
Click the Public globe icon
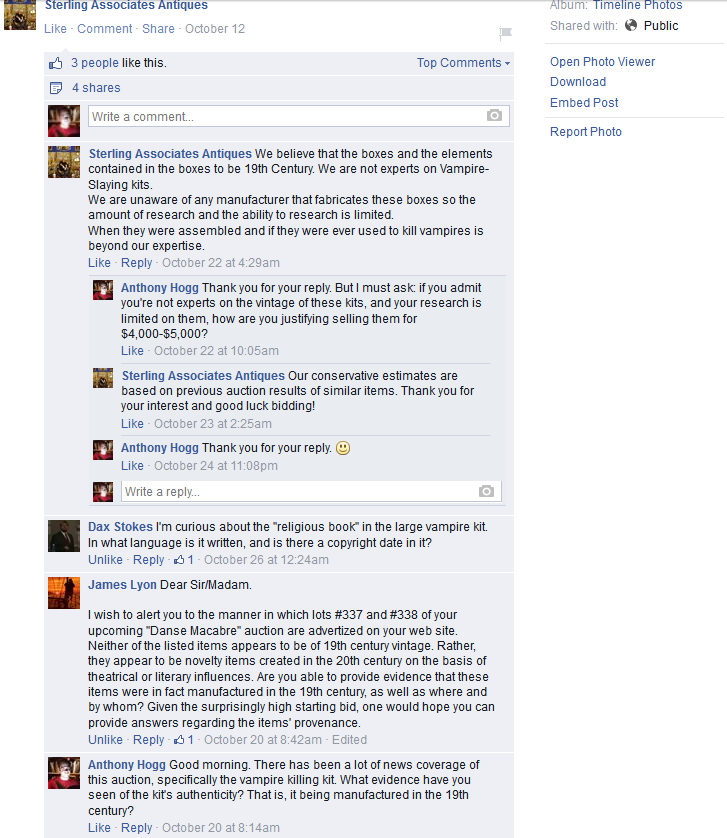tap(631, 25)
